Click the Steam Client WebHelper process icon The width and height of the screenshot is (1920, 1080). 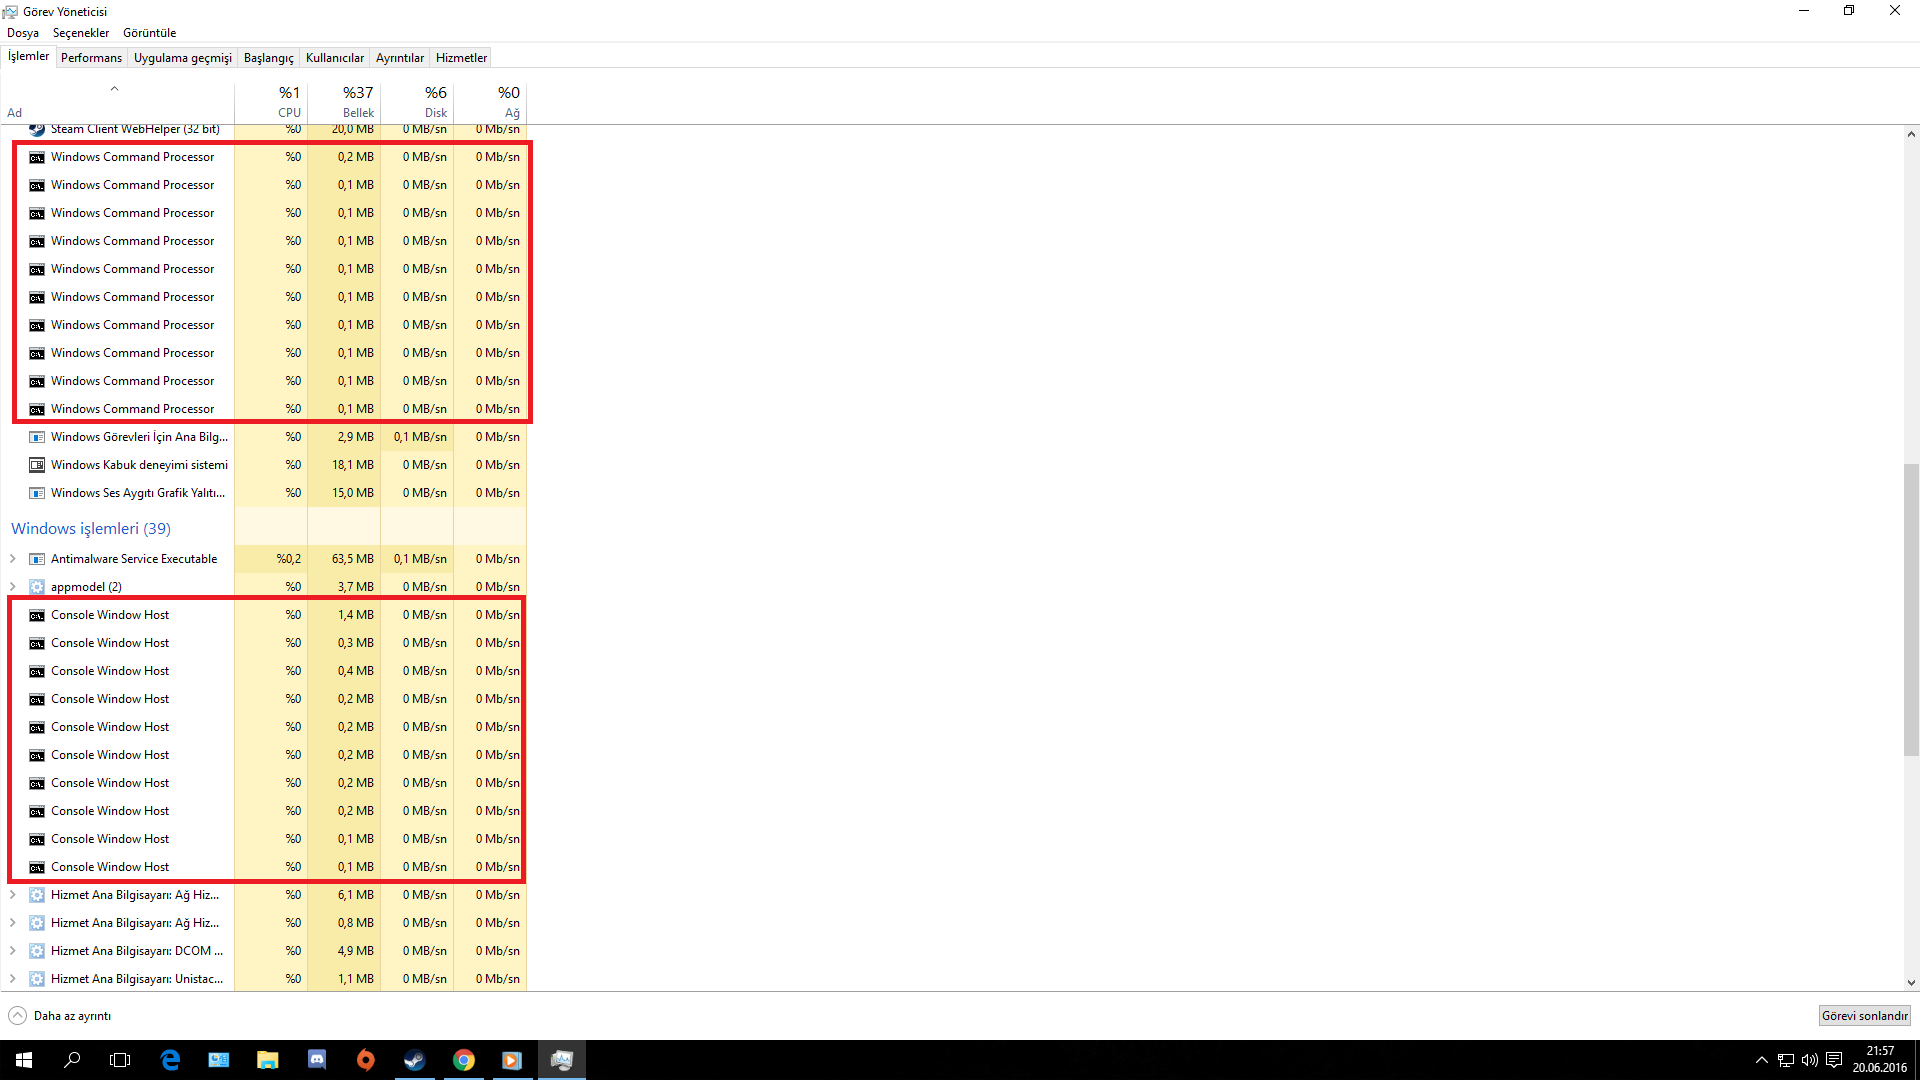coord(37,129)
